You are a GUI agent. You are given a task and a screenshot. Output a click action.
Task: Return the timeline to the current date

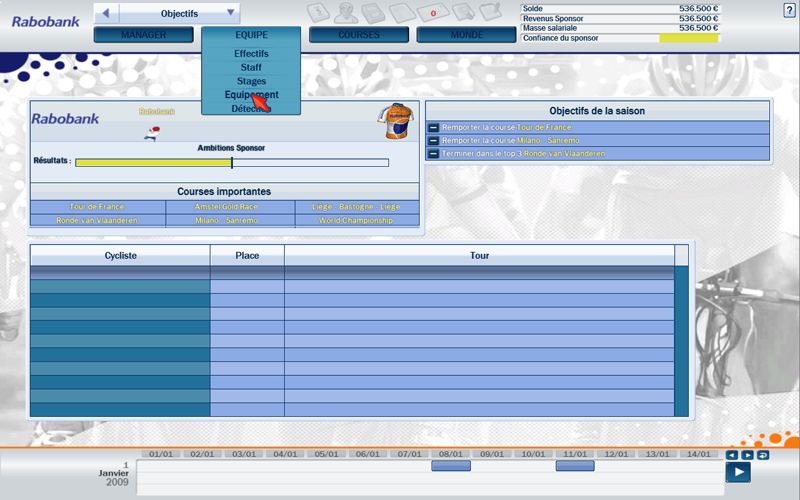point(763,455)
